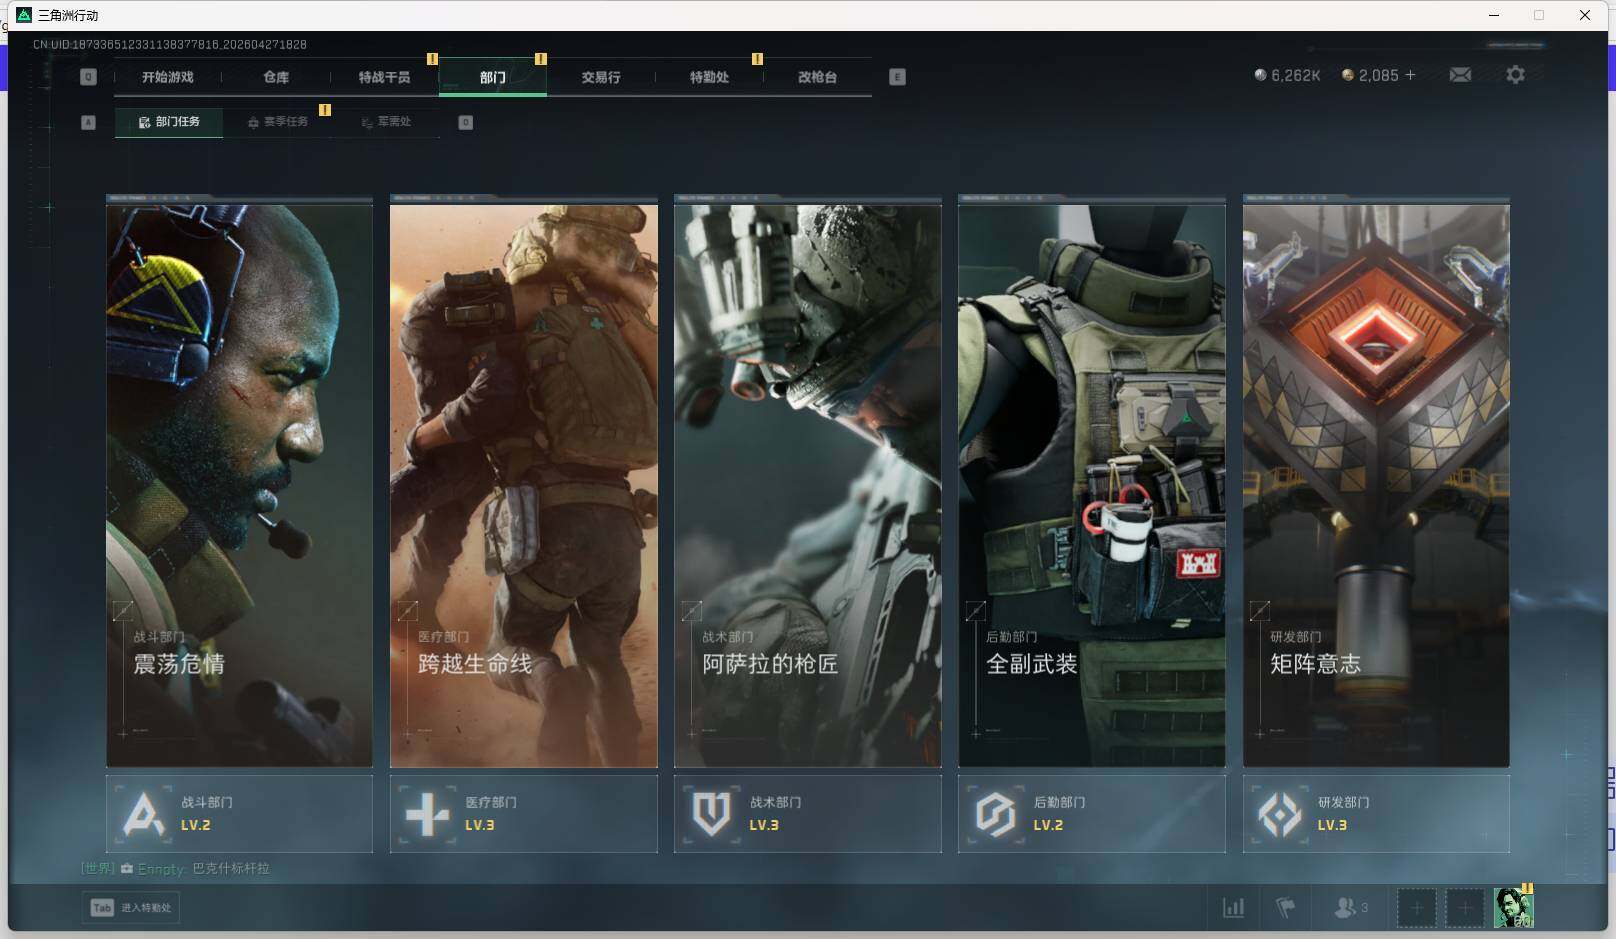The image size is (1616, 939).
Task: Open the statistics bar chart icon
Action: (1234, 908)
